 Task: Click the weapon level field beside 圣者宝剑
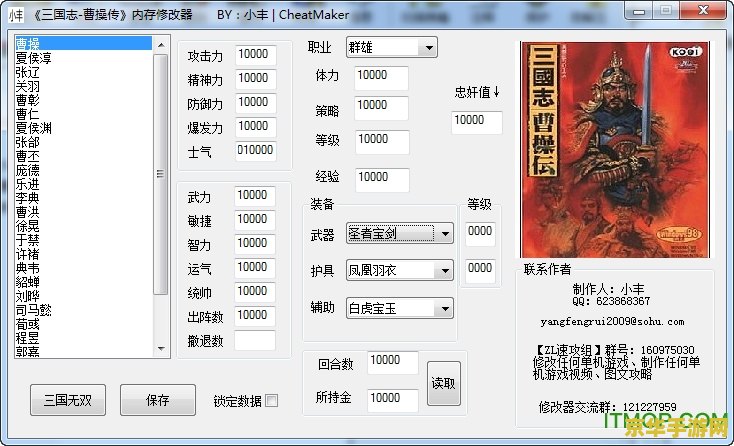(480, 234)
